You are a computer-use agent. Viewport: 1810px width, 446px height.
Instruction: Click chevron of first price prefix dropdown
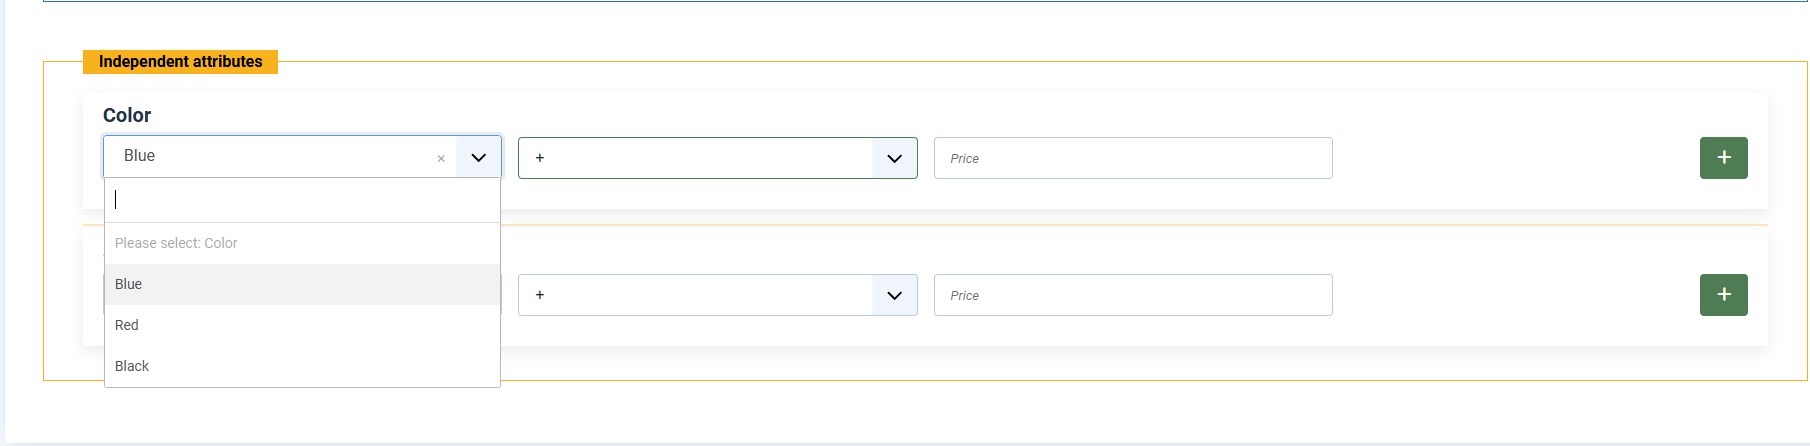tap(894, 158)
